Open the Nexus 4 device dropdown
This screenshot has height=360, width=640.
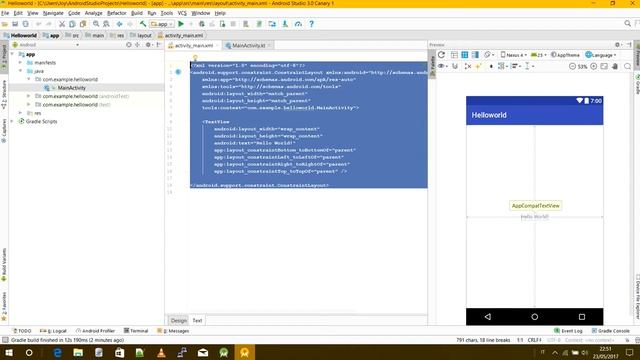(514, 55)
